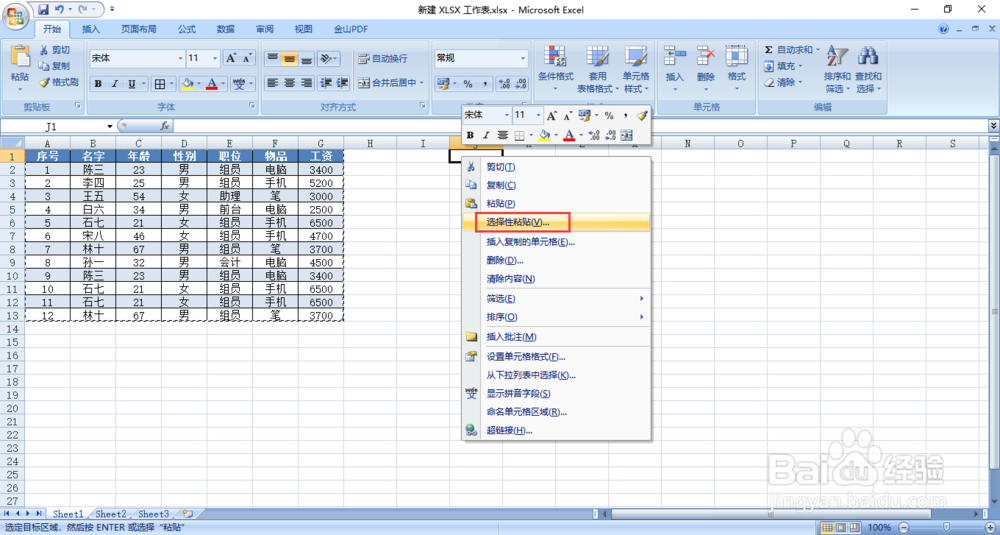The height and width of the screenshot is (535, 1000).
Task: Click the ribbon borders icon
Action: coord(160,84)
